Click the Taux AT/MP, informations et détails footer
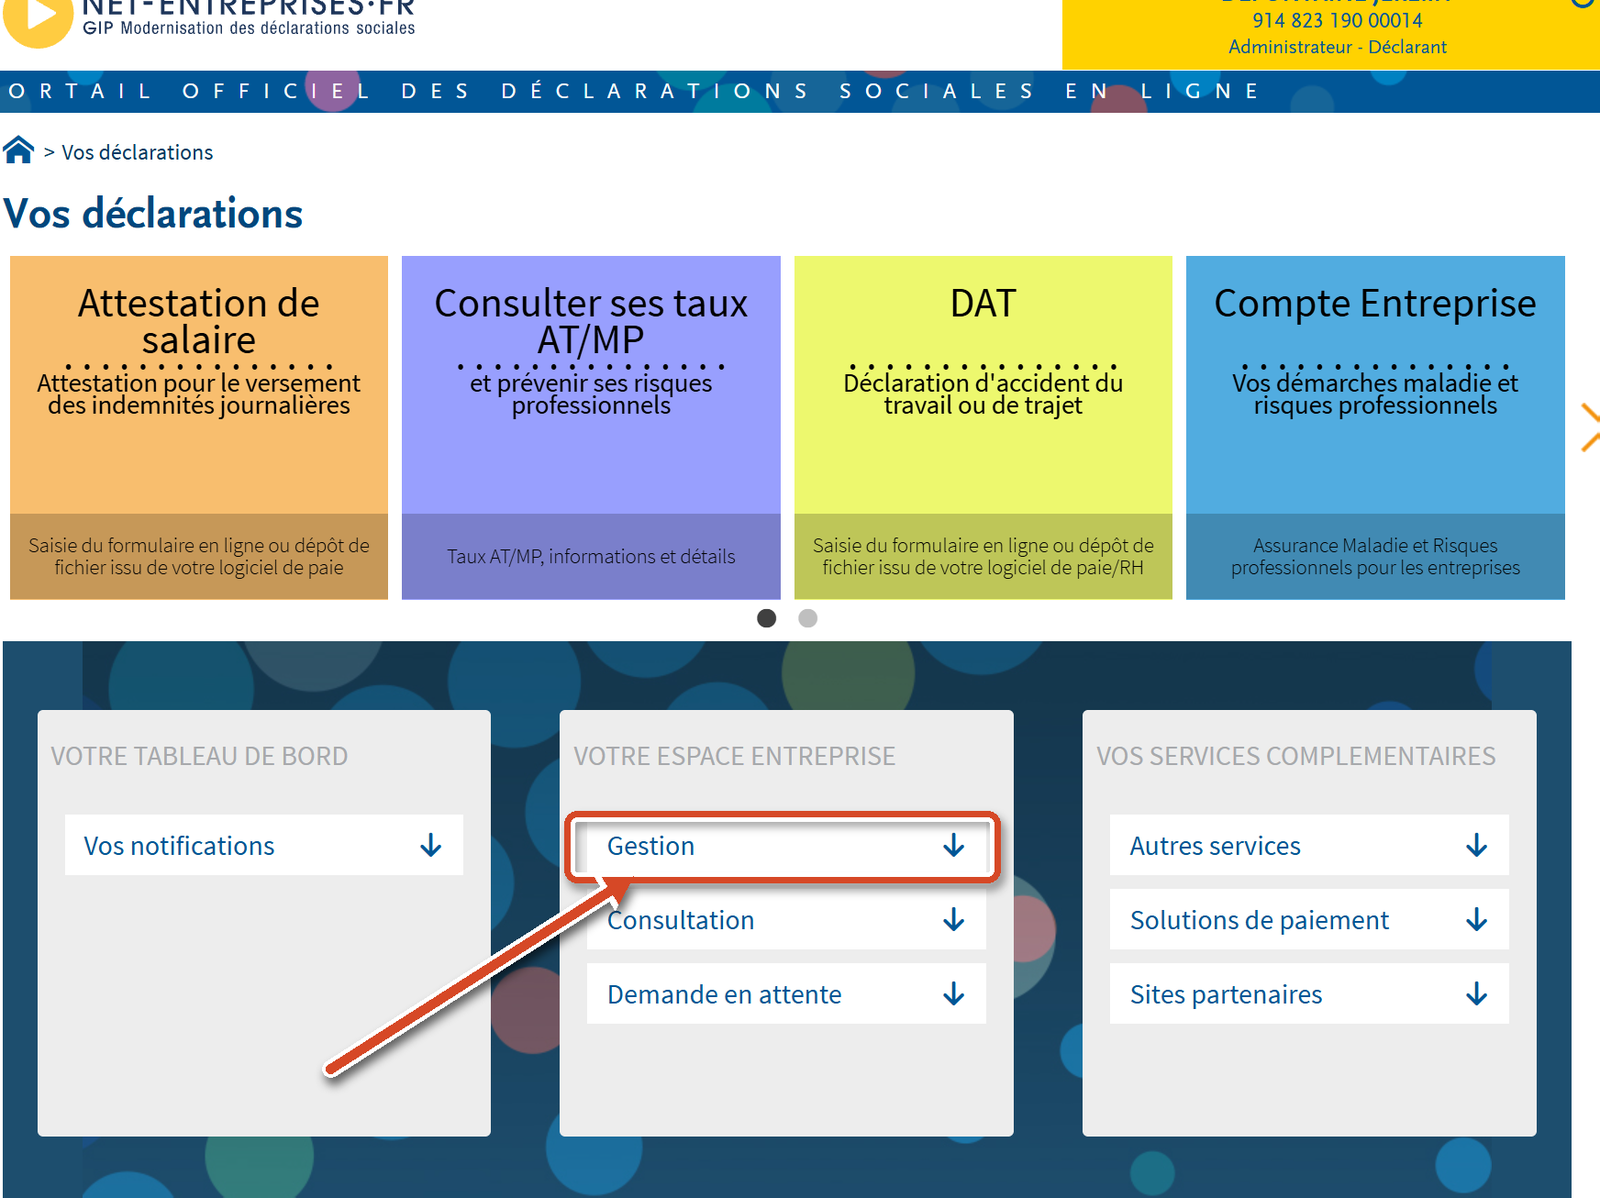The height and width of the screenshot is (1198, 1600). click(x=591, y=557)
